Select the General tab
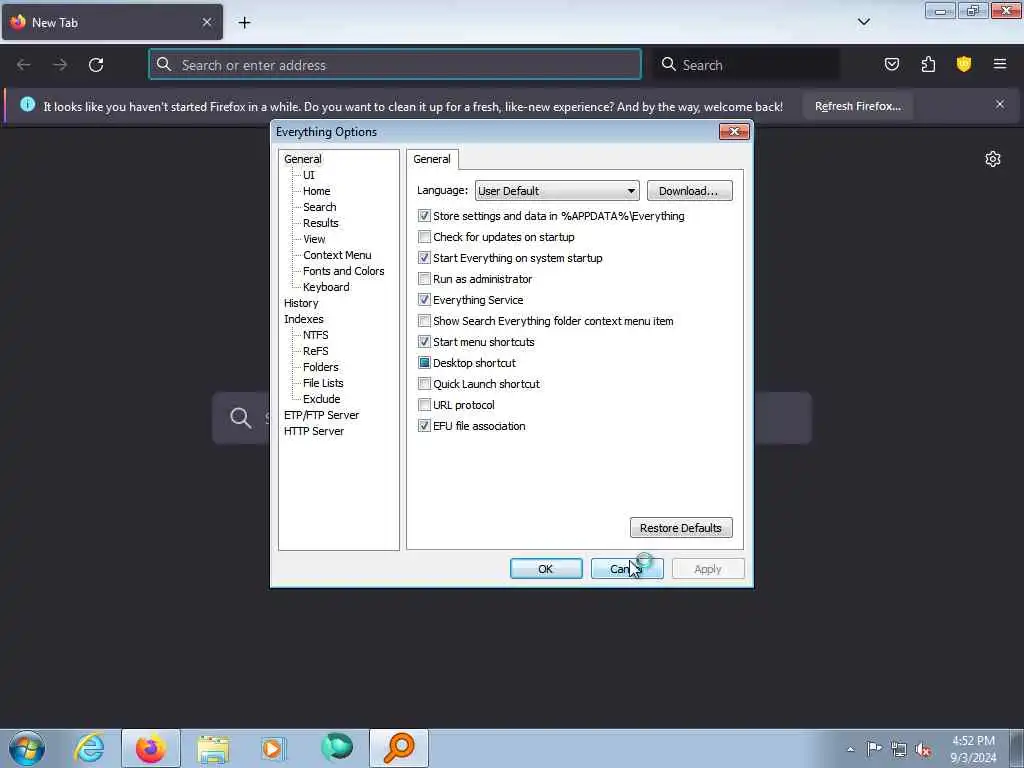 432,159
